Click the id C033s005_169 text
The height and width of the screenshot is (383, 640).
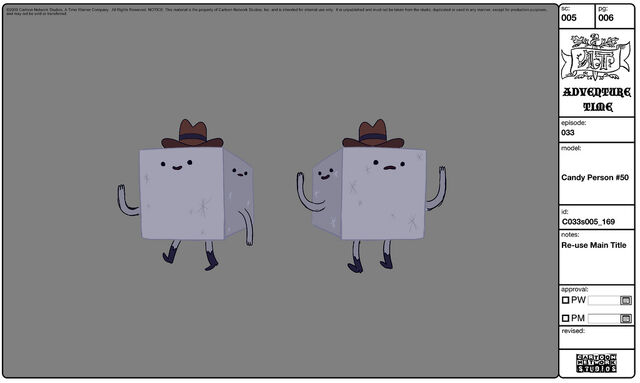[588, 222]
